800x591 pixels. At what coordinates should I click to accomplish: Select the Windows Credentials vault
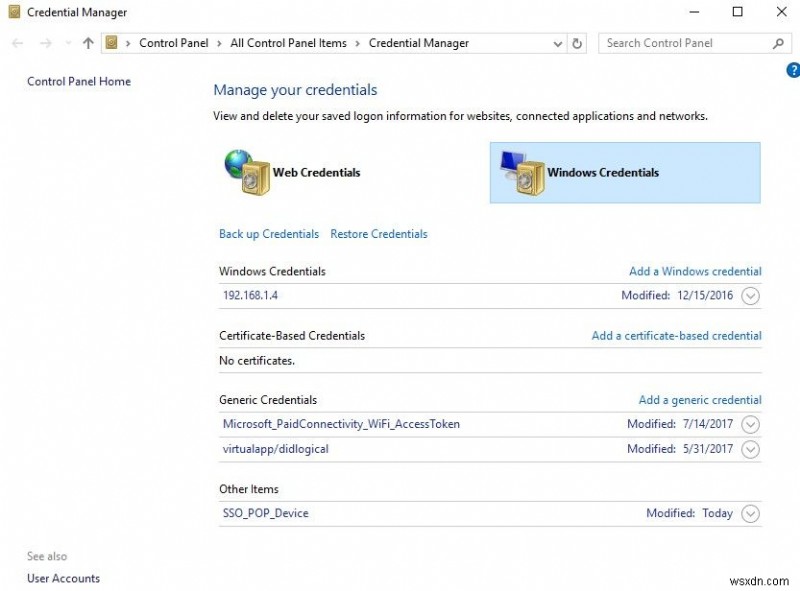tap(625, 173)
